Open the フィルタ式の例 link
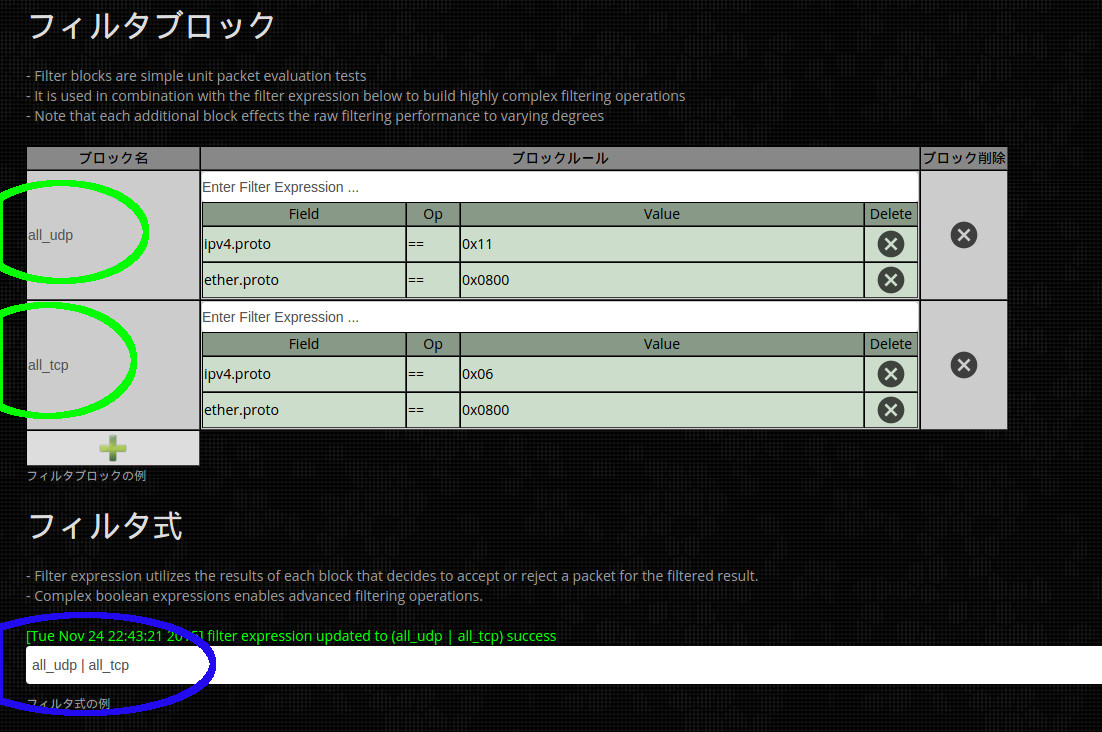The image size is (1102, 732). point(68,703)
